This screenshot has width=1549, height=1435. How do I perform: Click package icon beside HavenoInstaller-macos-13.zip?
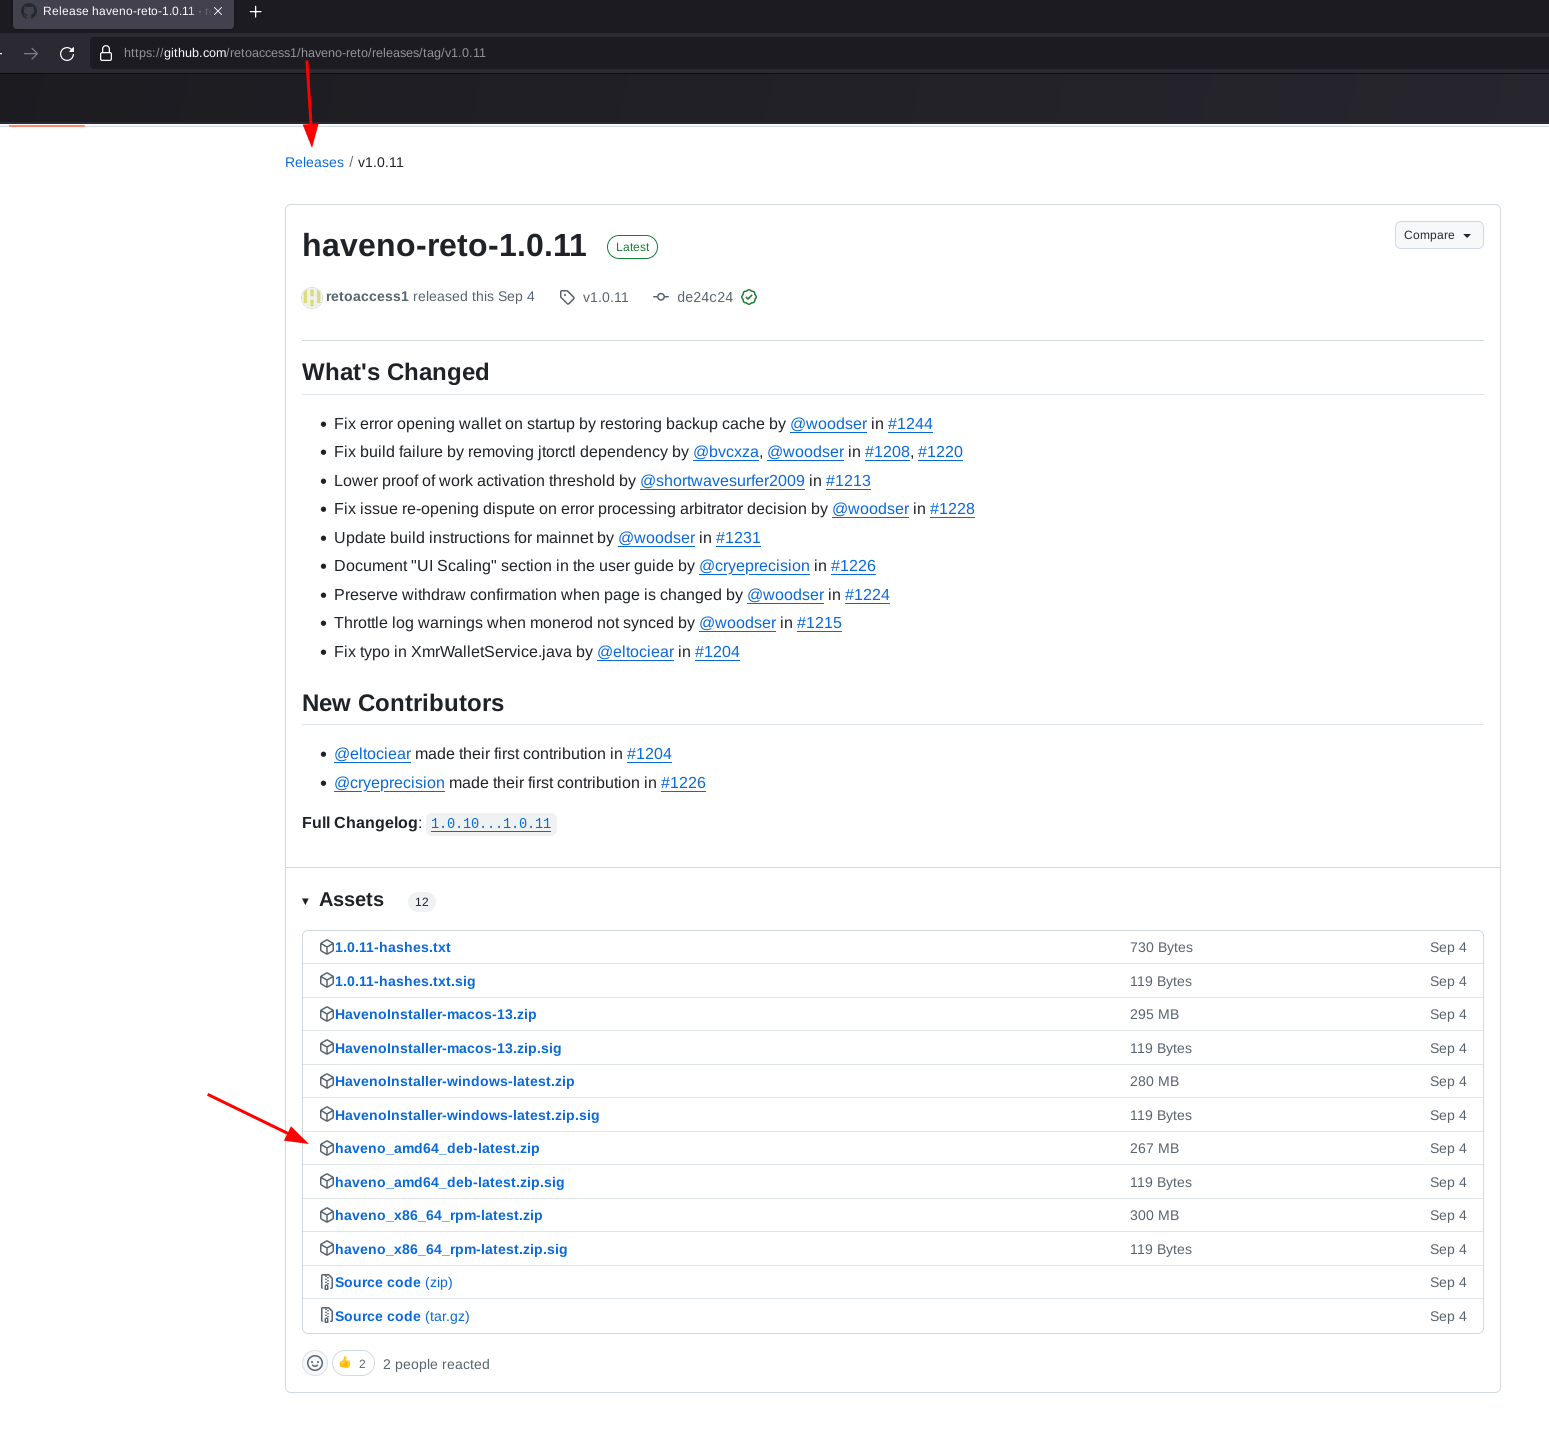(x=326, y=1014)
